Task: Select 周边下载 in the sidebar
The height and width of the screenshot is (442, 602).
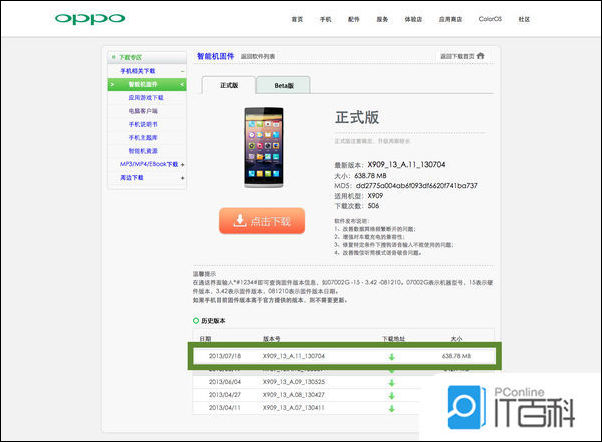Action: coord(132,177)
